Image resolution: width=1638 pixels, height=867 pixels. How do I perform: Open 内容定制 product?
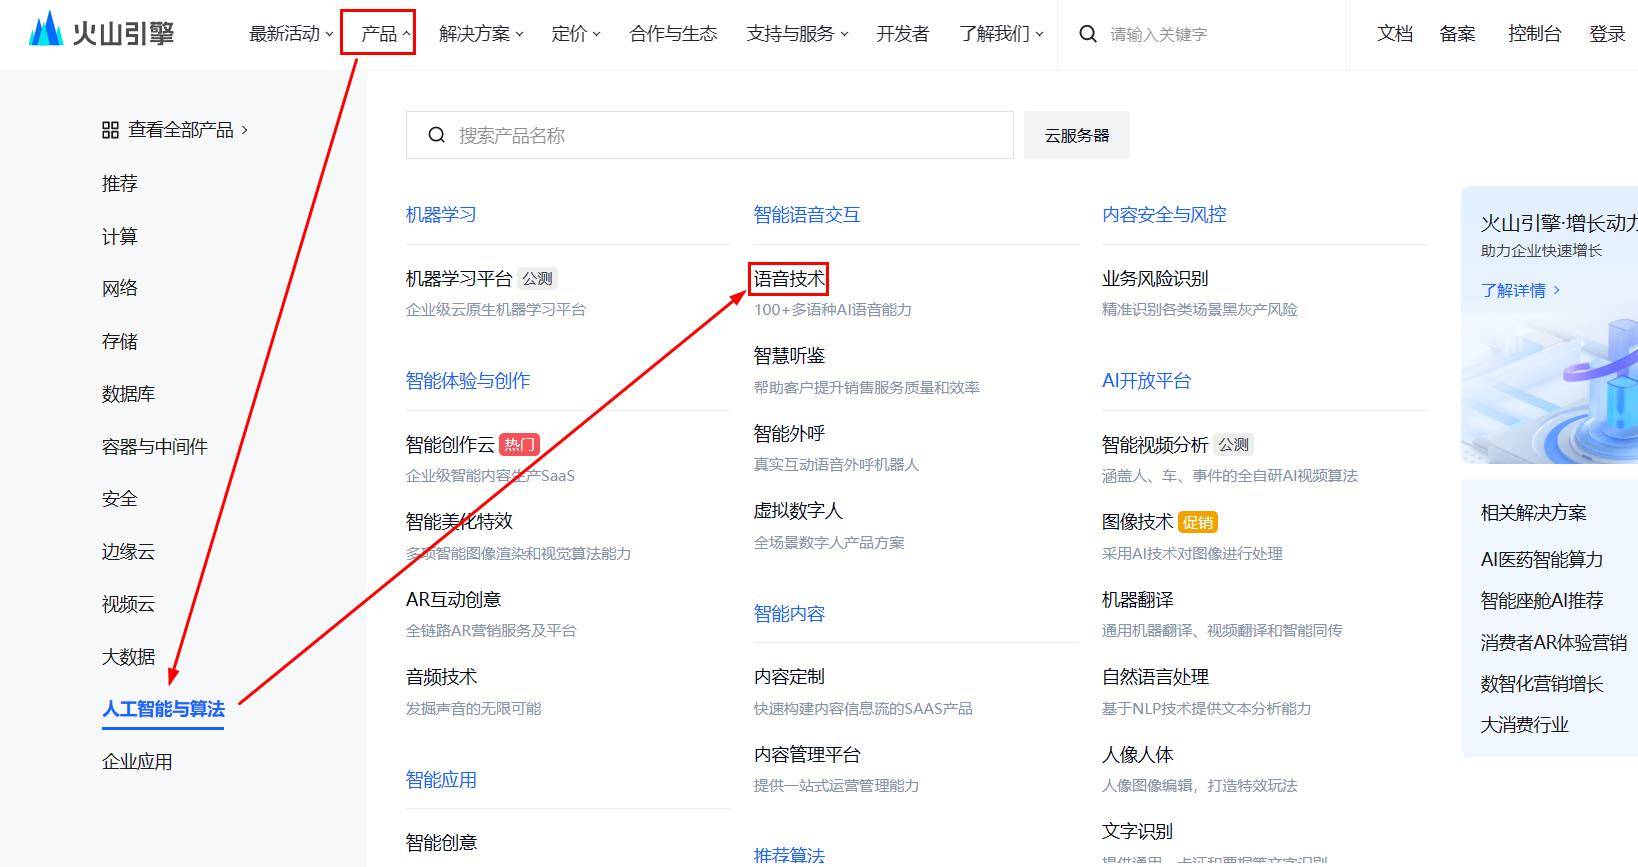click(x=789, y=676)
